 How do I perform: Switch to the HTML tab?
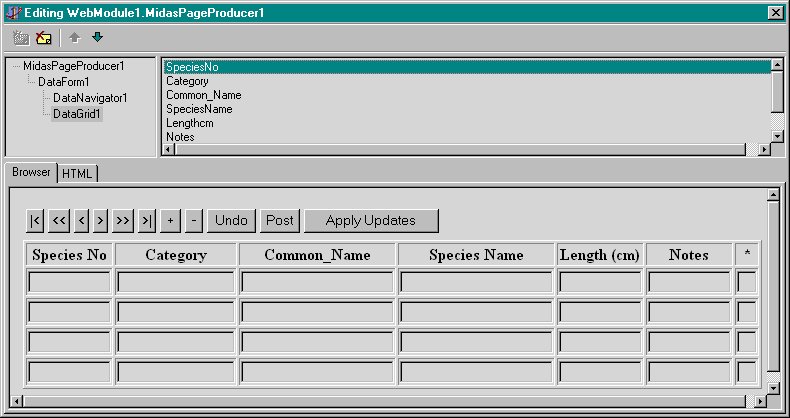[77, 174]
